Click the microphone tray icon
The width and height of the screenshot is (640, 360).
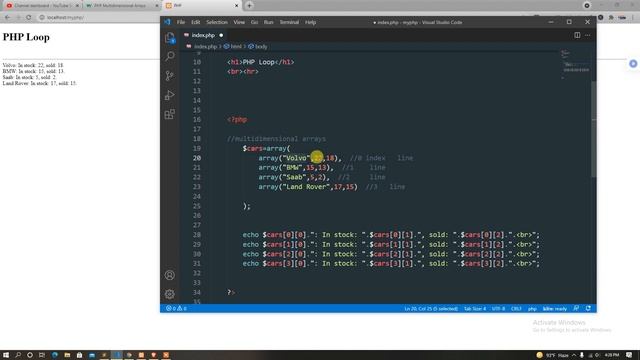[582, 355]
